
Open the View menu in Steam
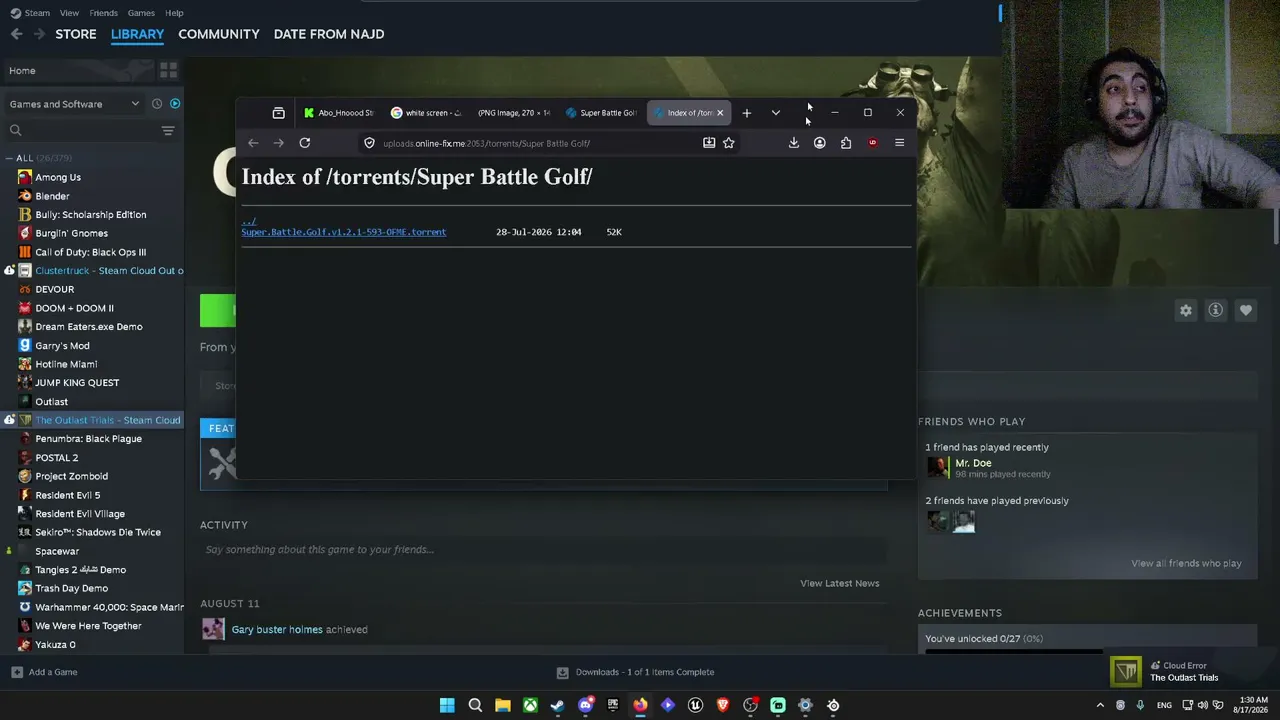[x=69, y=13]
